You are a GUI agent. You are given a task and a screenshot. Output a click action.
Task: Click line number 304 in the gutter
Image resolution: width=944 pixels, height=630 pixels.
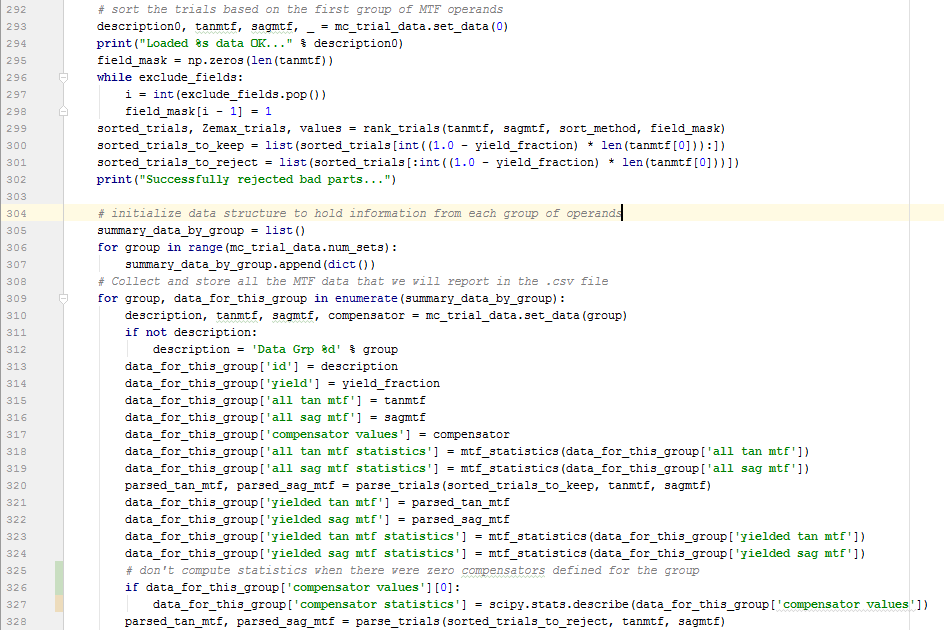(x=16, y=213)
